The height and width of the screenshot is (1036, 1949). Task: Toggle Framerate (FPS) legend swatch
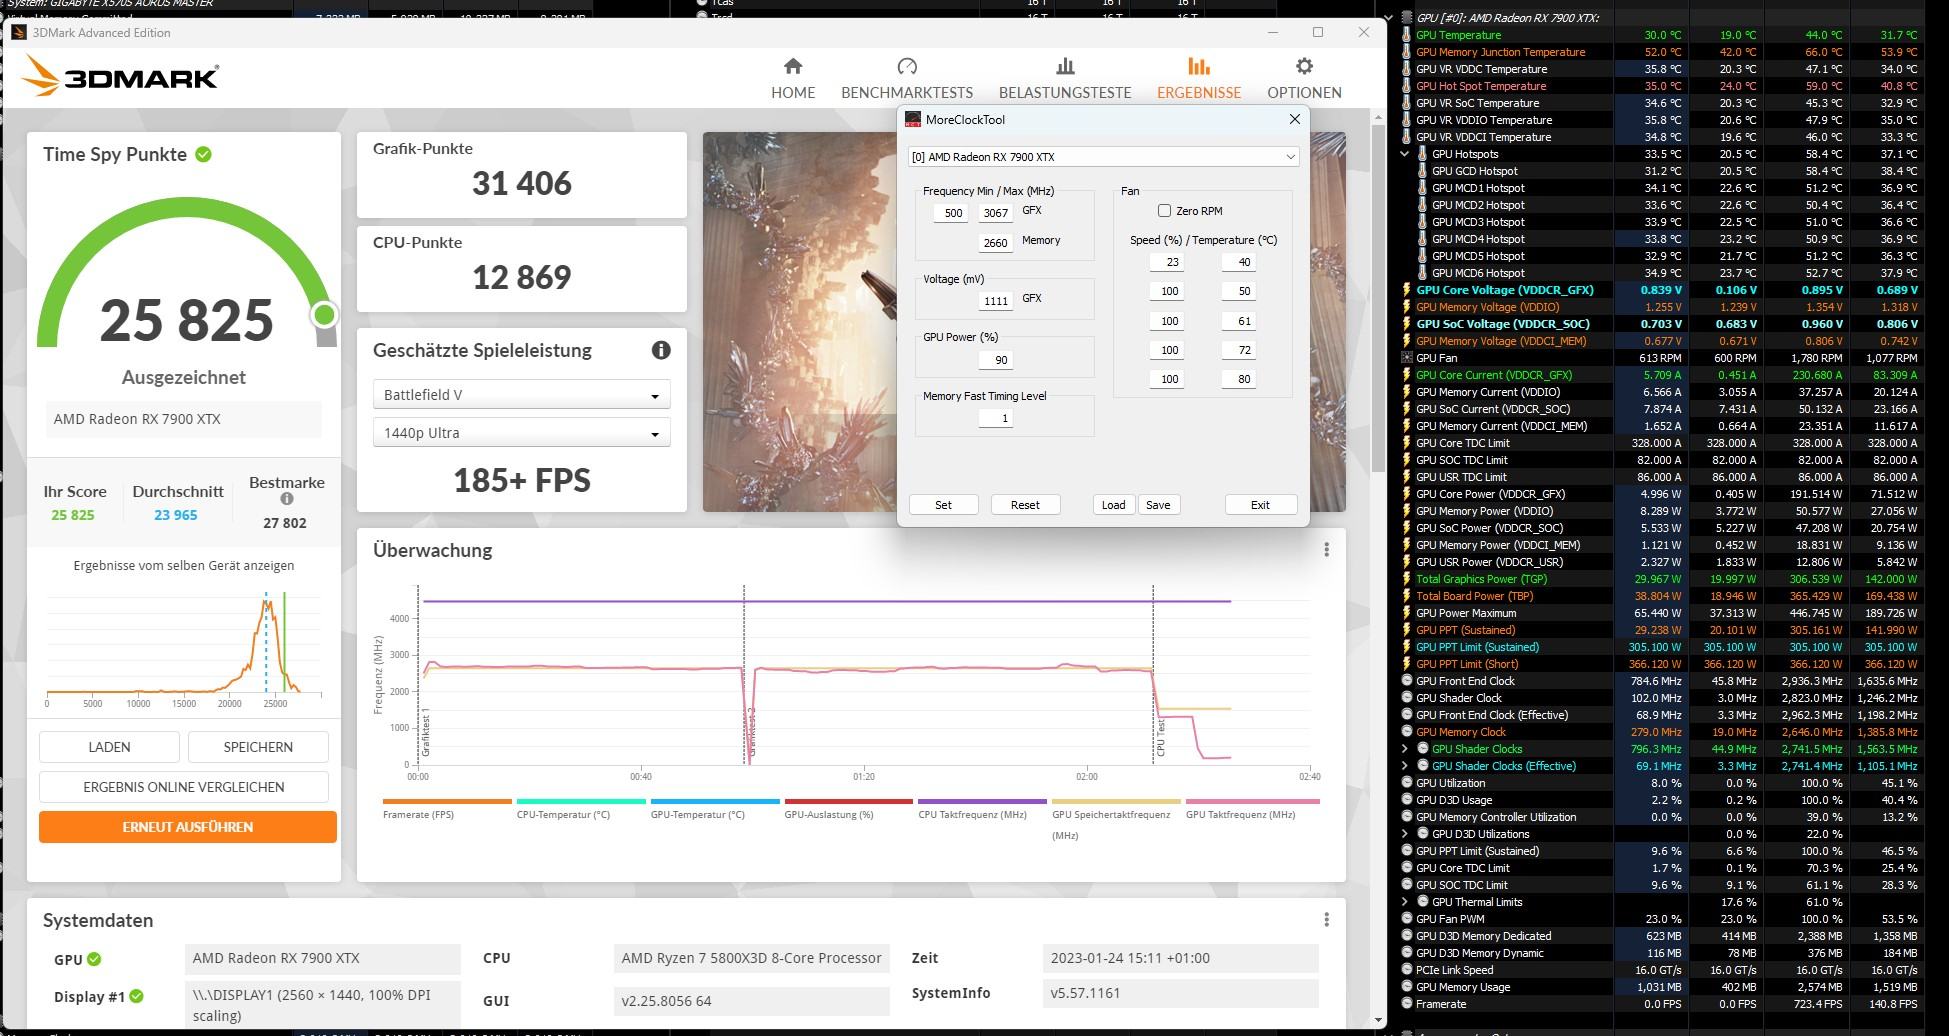point(447,801)
